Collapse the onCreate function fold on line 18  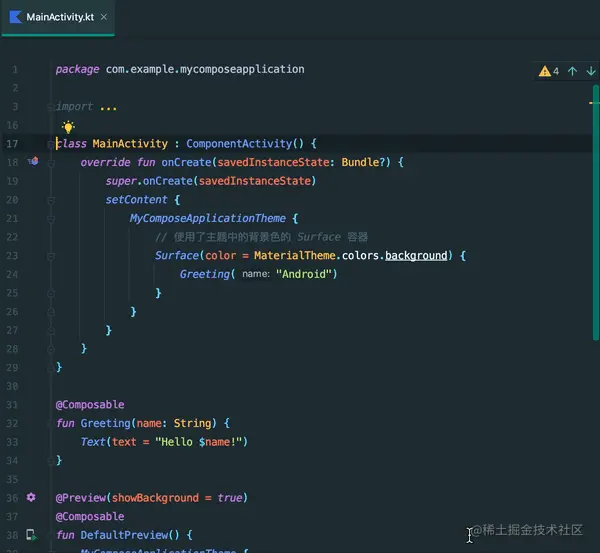tap(51, 163)
